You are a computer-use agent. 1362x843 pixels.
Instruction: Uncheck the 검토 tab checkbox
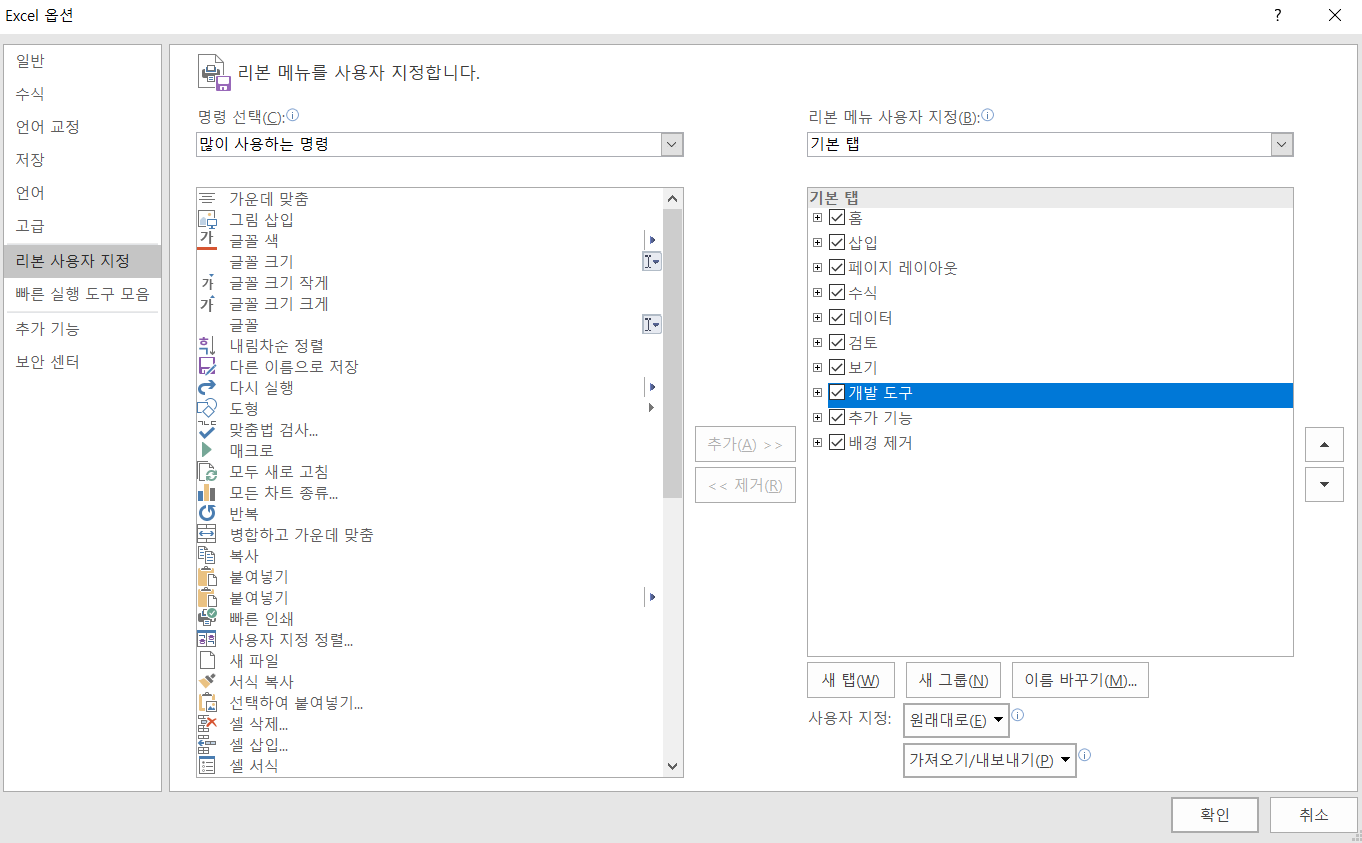point(837,342)
